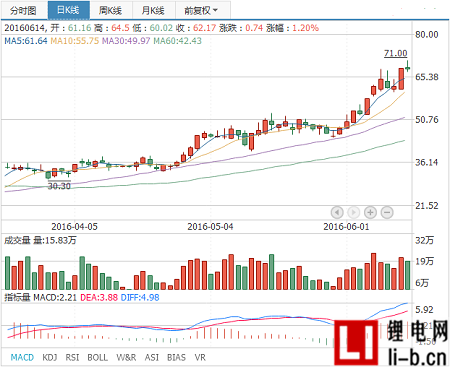Select the MACD indicator
The height and width of the screenshot is (367, 450).
[22, 357]
